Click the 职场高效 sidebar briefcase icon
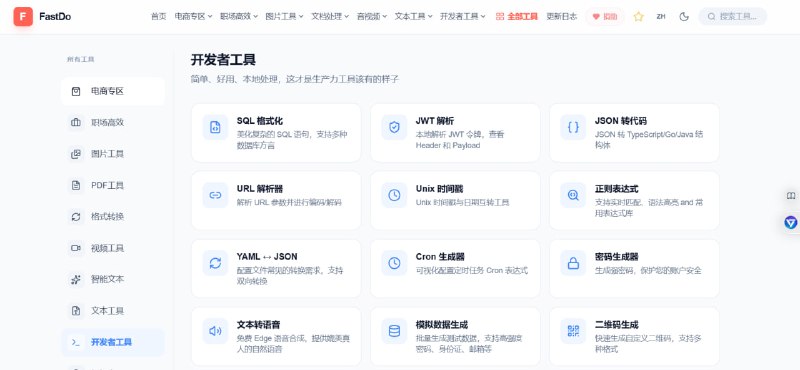This screenshot has height=370, width=800. (76, 122)
